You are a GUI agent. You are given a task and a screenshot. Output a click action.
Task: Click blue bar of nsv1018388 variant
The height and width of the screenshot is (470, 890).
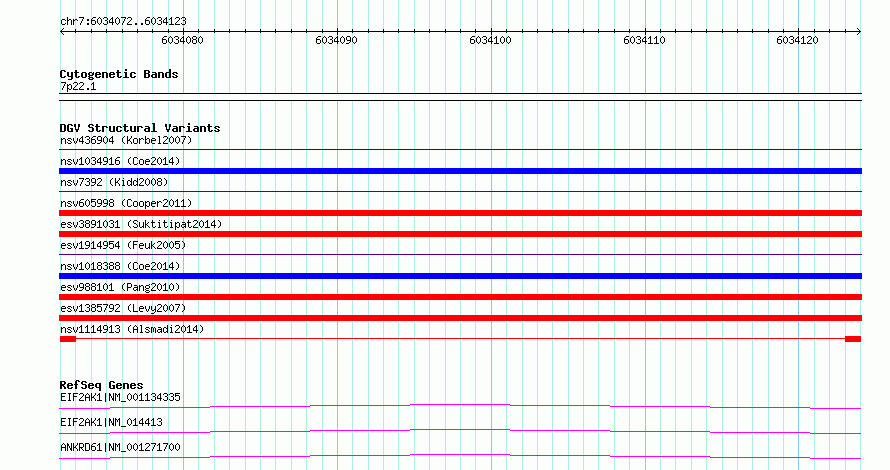460,276
